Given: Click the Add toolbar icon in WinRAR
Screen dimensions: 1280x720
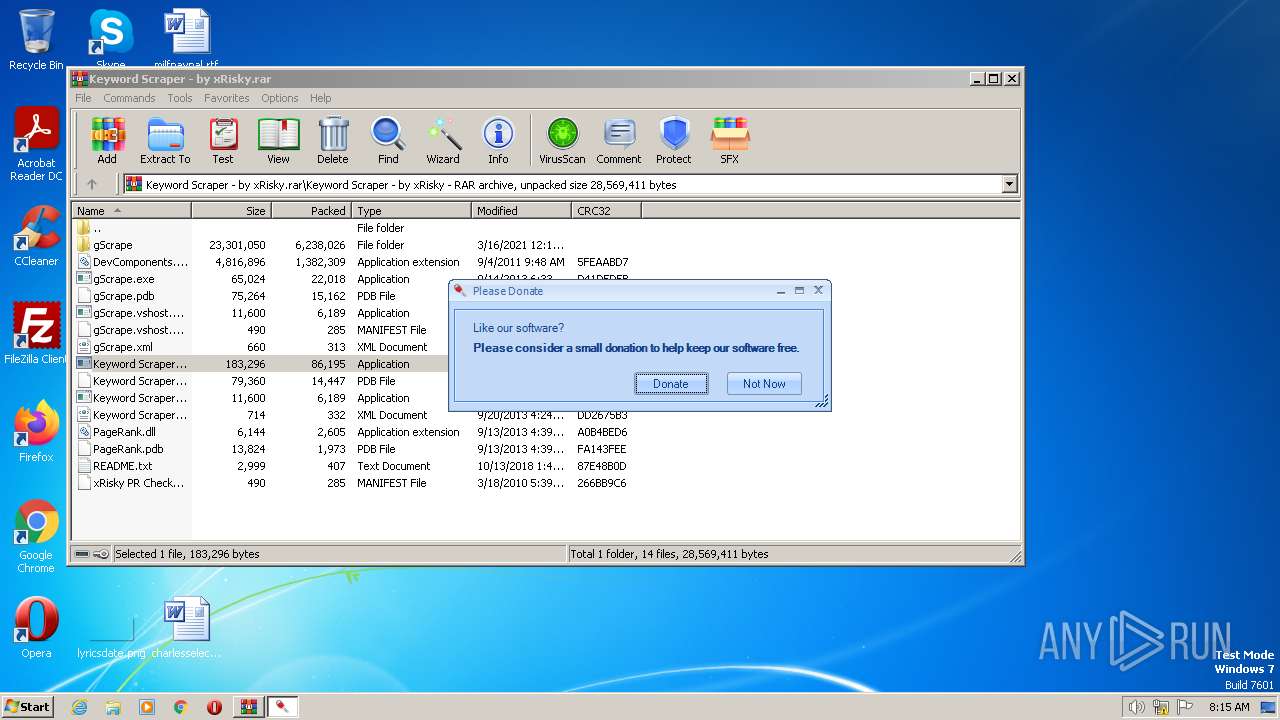Looking at the screenshot, I should click(107, 140).
